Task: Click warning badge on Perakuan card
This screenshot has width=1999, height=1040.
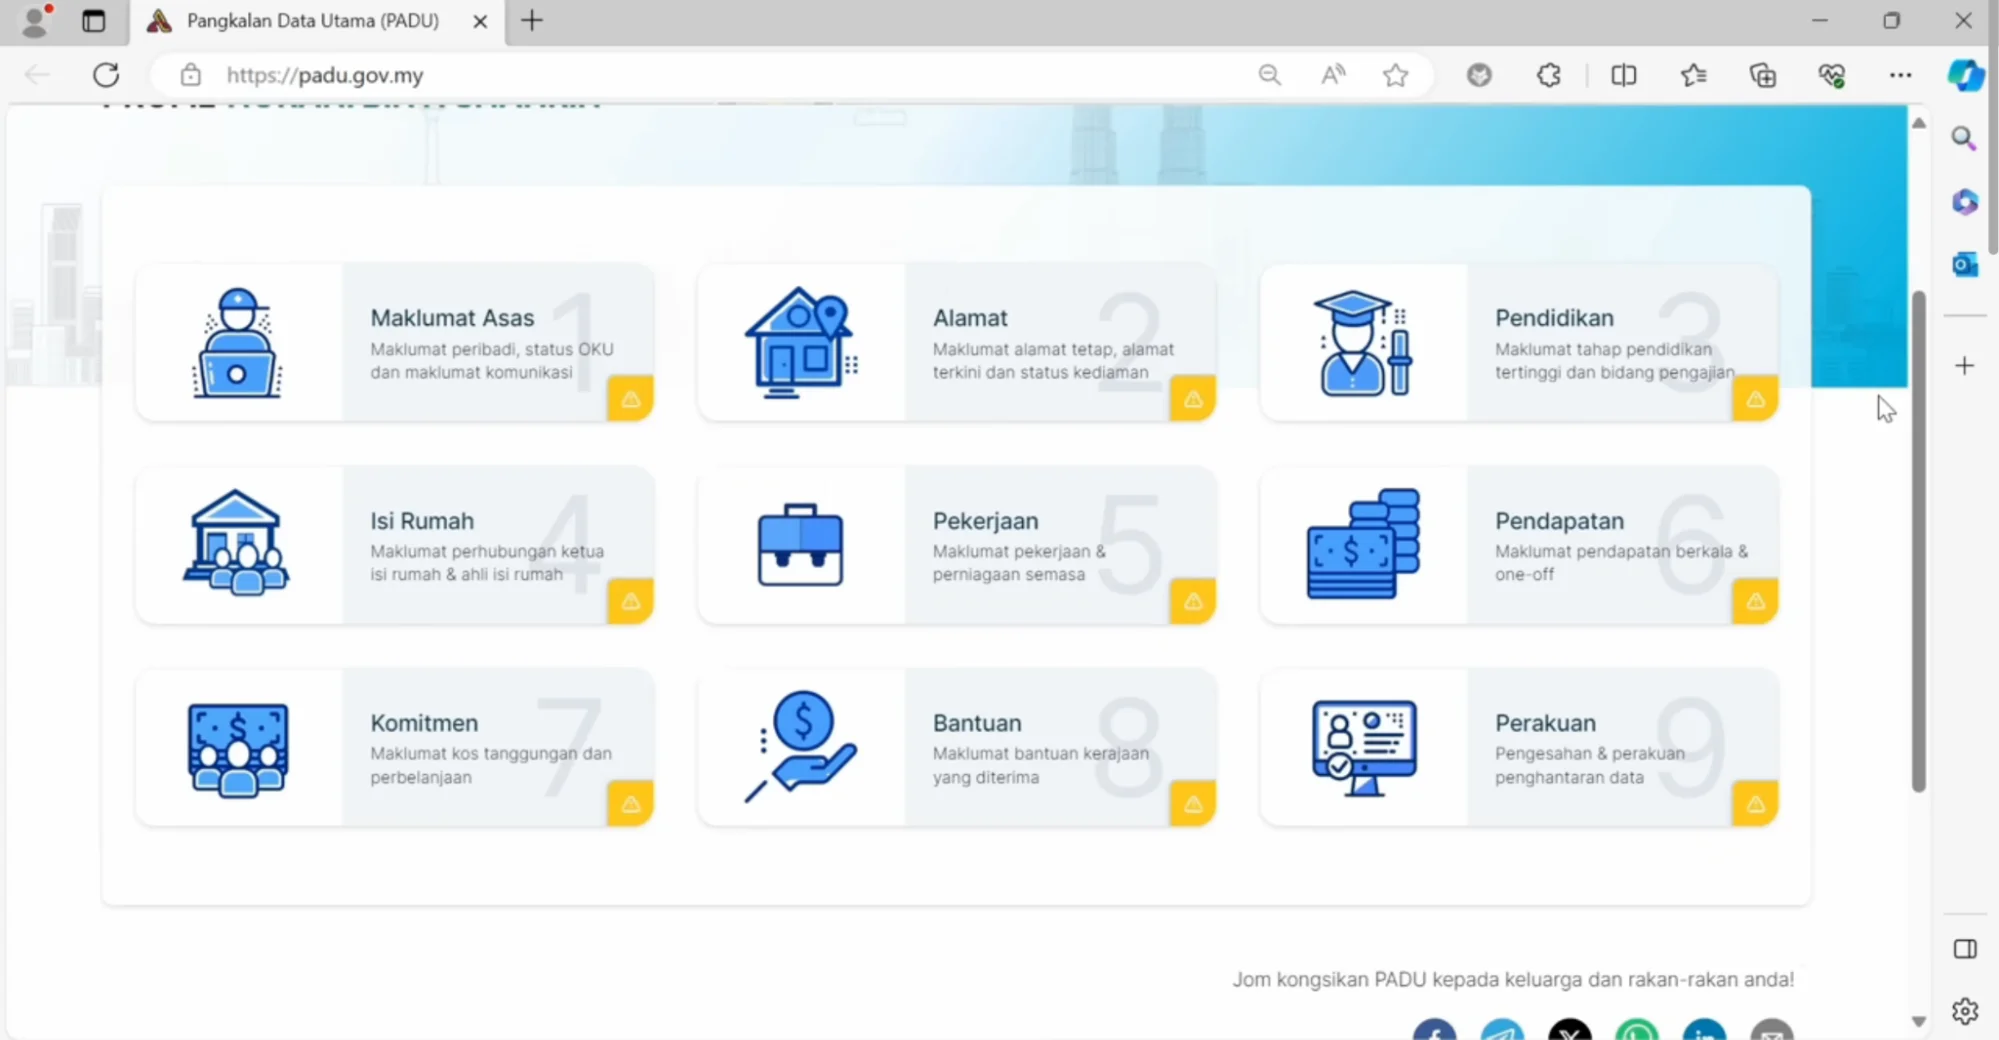Action: pyautogui.click(x=1755, y=803)
